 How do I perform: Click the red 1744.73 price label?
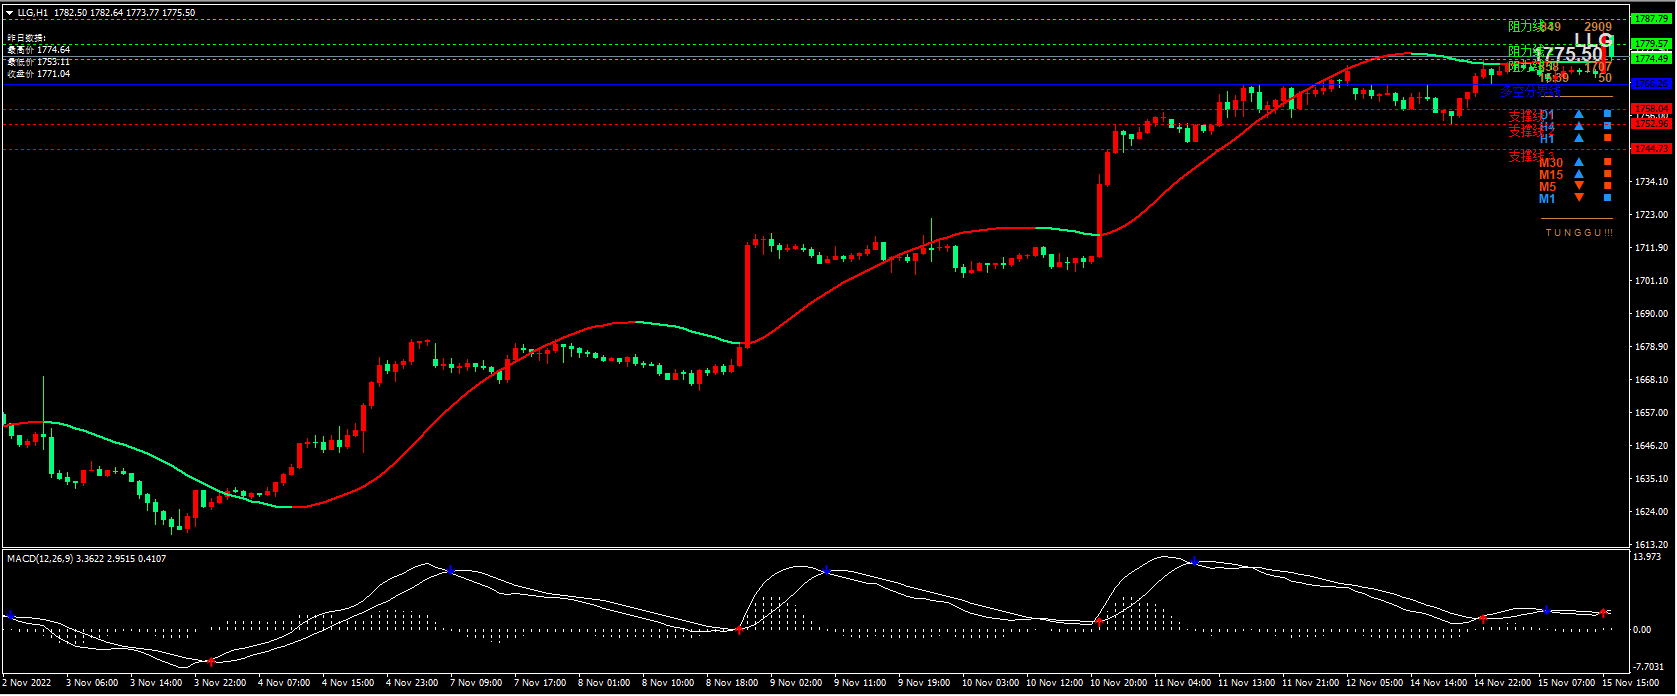click(1651, 148)
